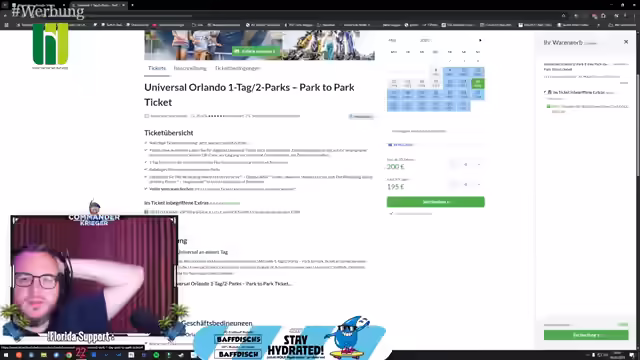Increase quantity for the 195 € ticket
Screen dimensions: 640x360
(479, 184)
